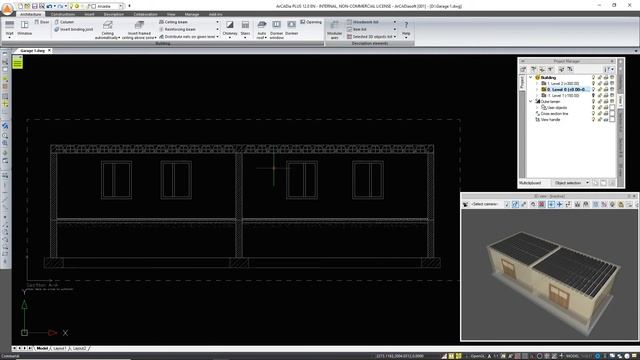Click the green hamburger icon in the drawing corner
Image resolution: width=640 pixels, height=360 pixels.
pos(18,62)
